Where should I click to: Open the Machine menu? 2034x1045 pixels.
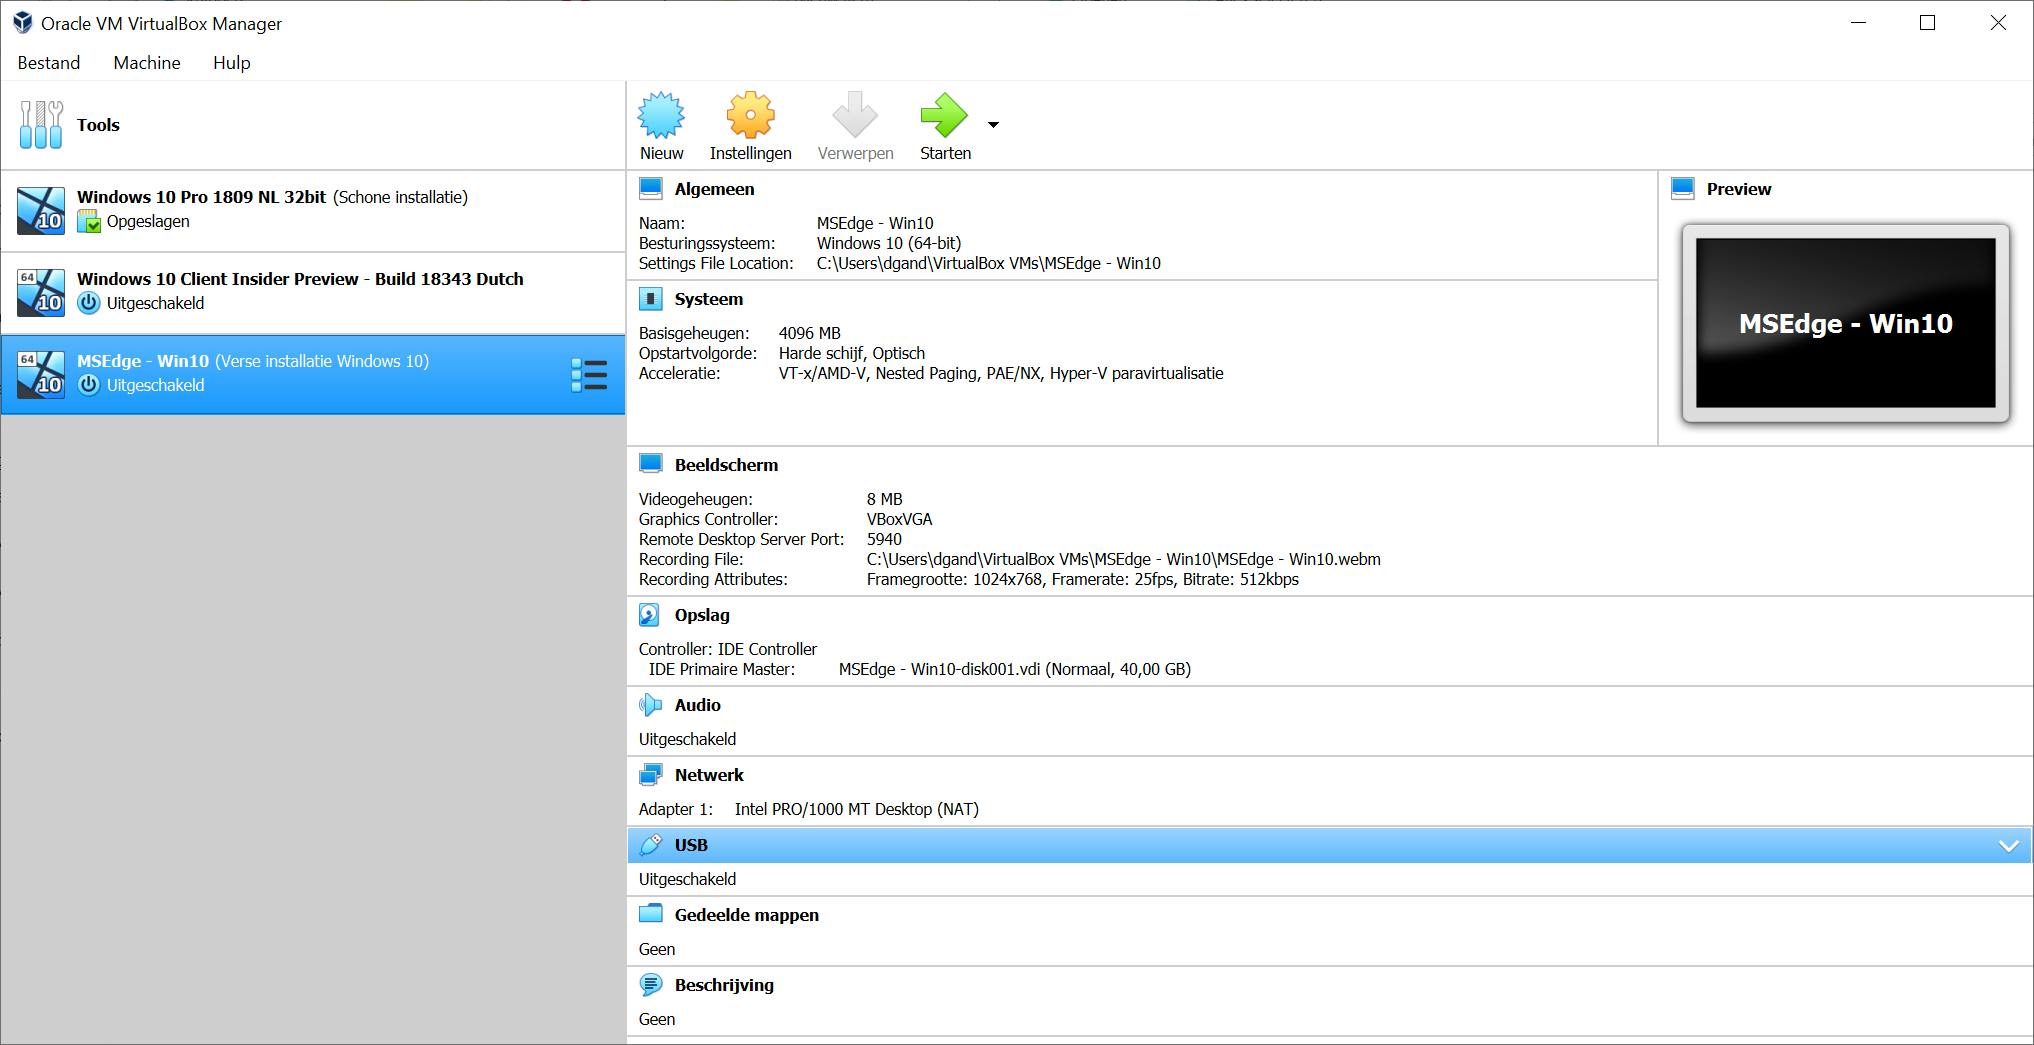coord(146,62)
